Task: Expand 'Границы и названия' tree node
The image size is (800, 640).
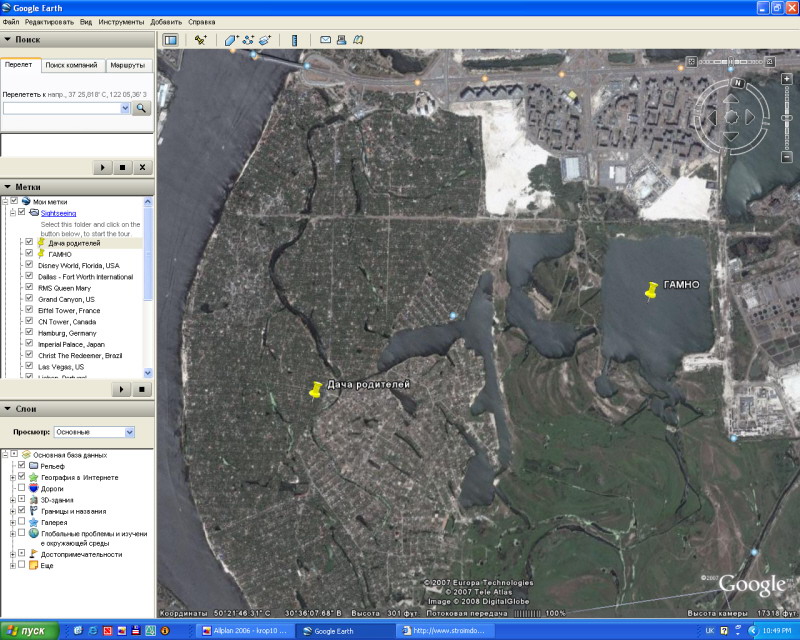Action: tap(13, 511)
